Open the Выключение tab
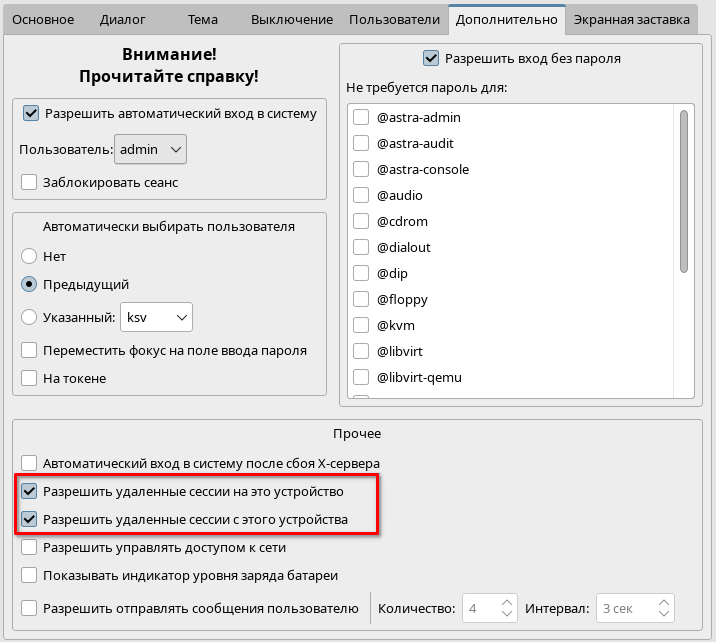716x642 pixels. click(x=292, y=19)
